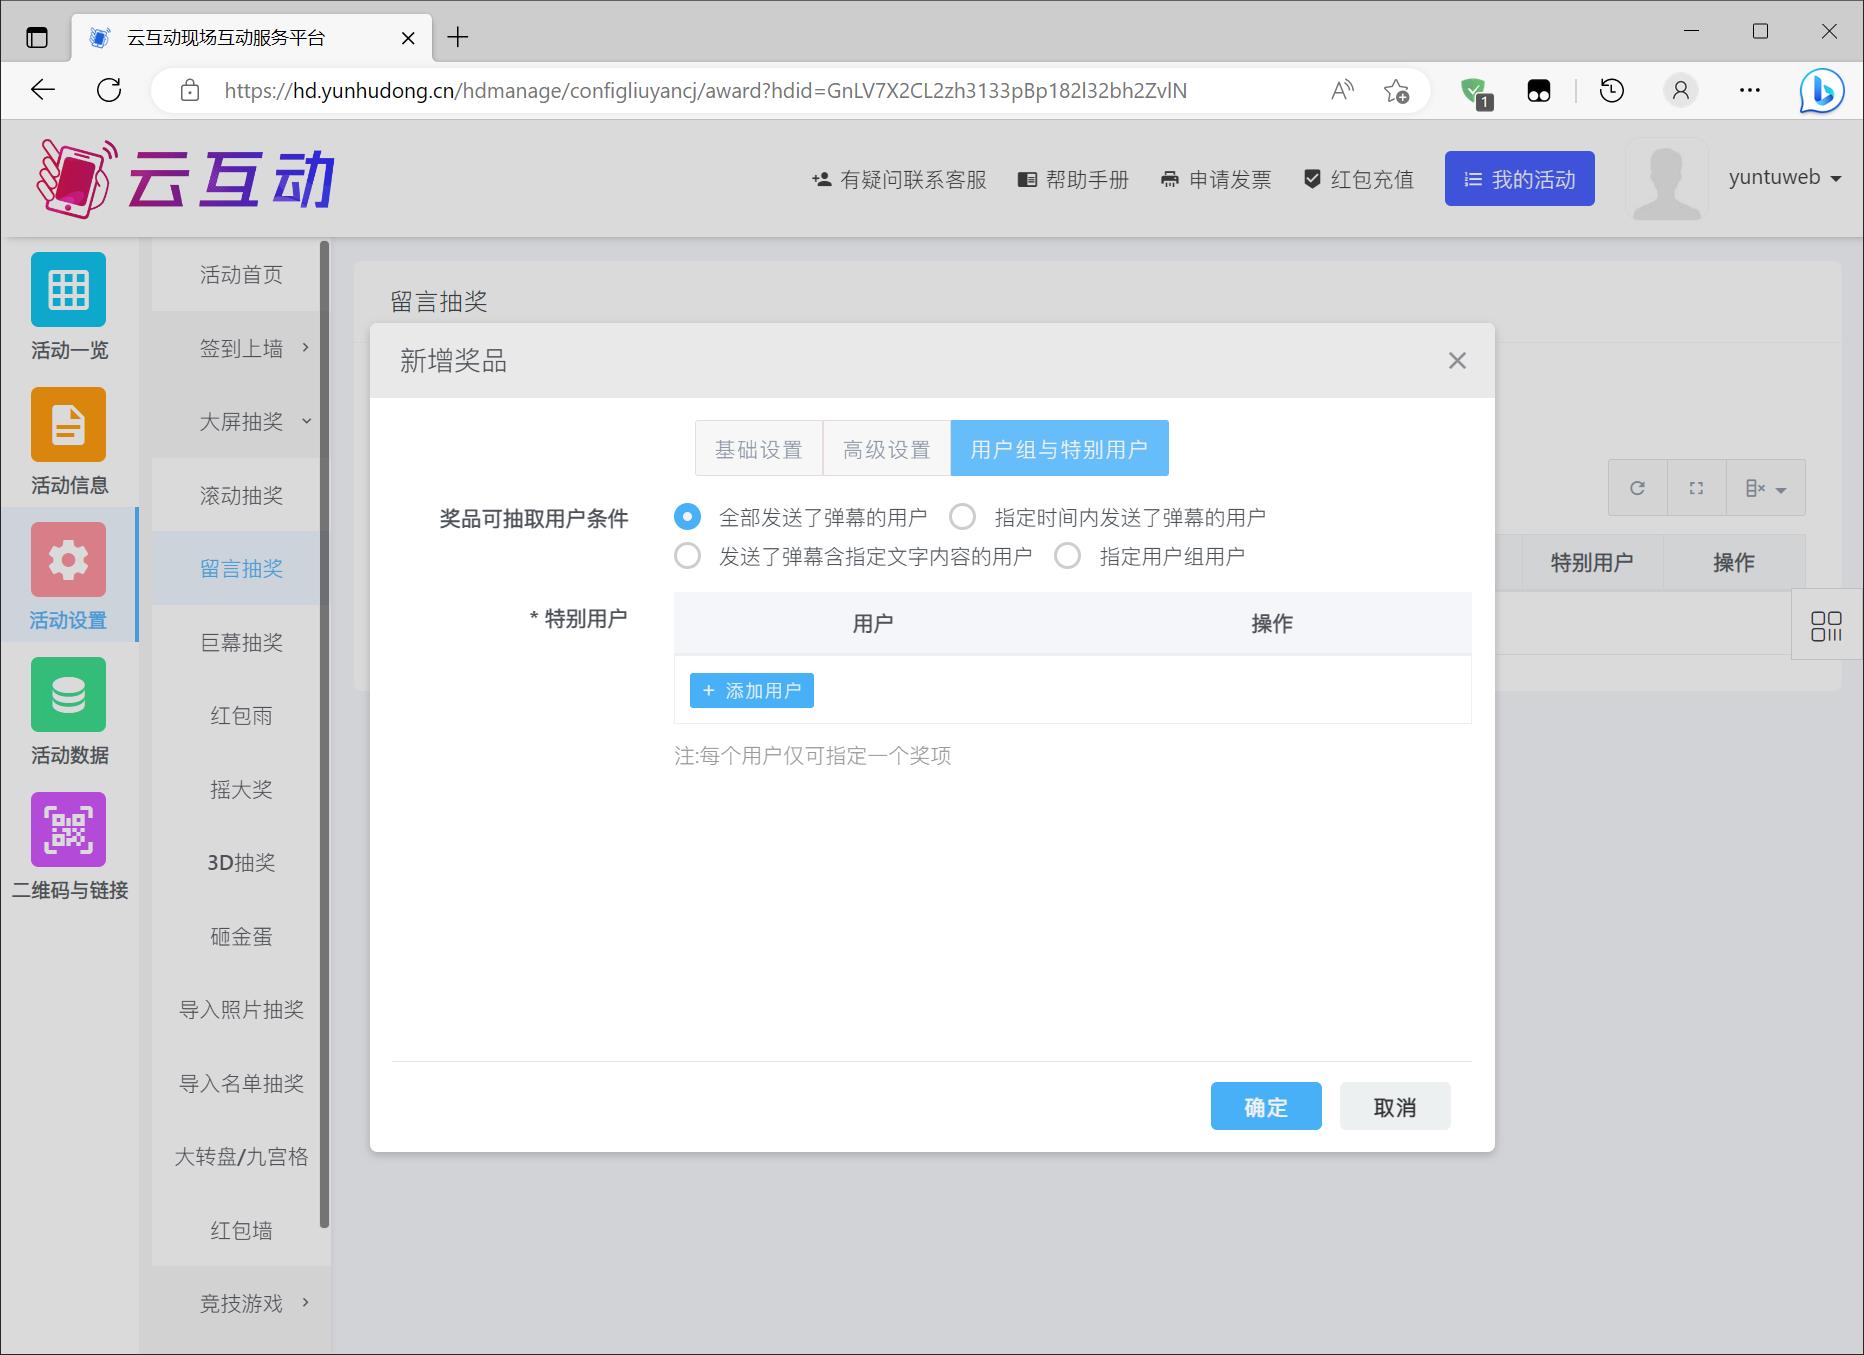Open a new browser tab
This screenshot has height=1355, width=1864.
pyautogui.click(x=458, y=37)
